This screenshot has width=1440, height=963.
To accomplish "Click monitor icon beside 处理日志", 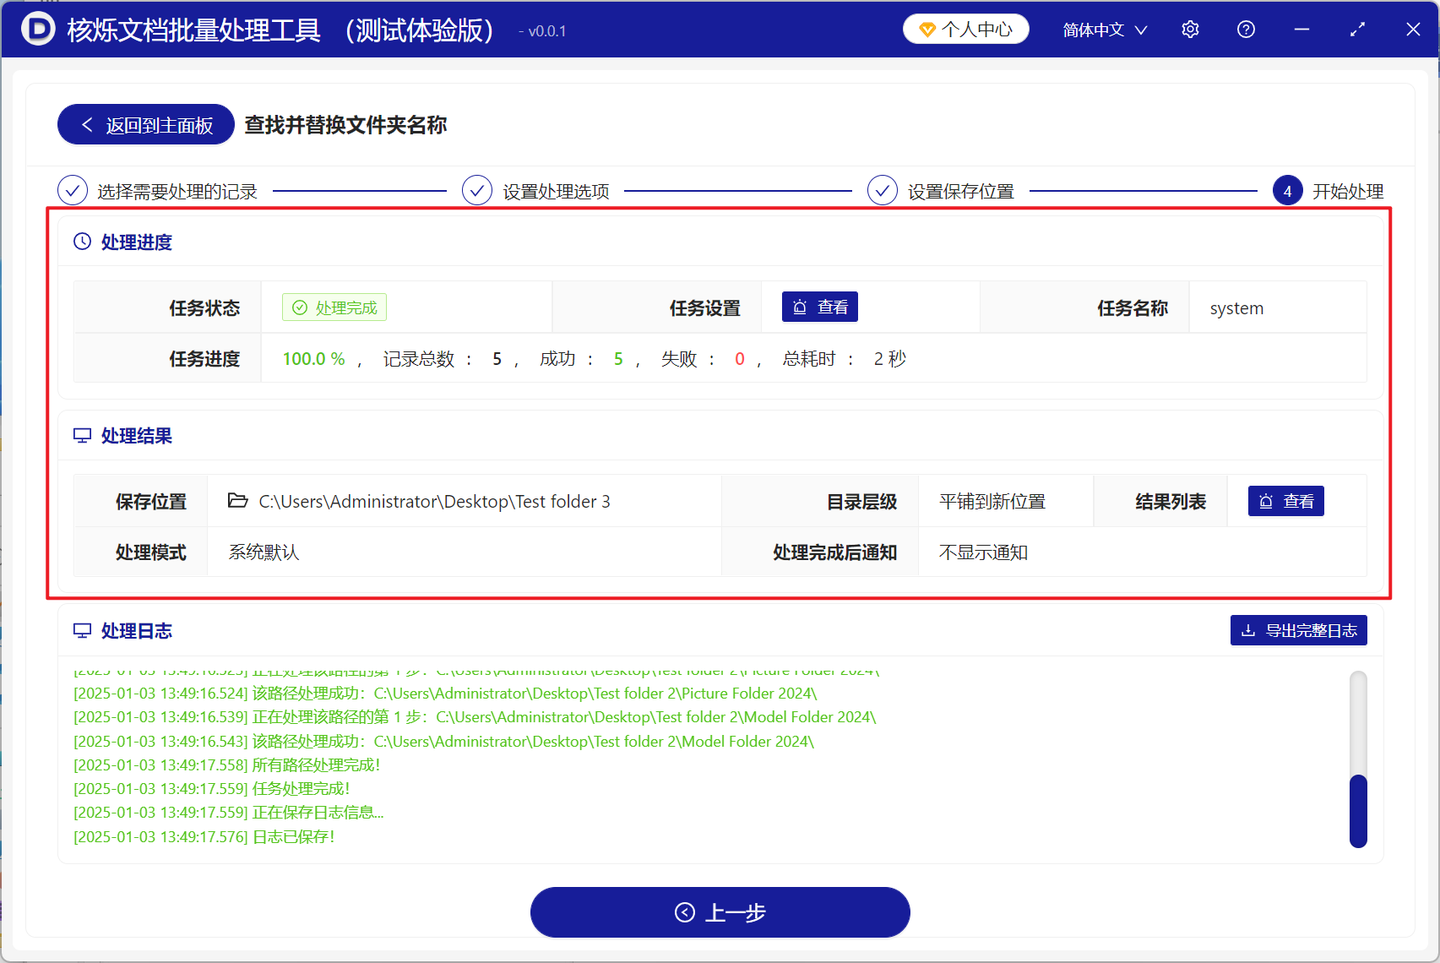I will (x=82, y=631).
